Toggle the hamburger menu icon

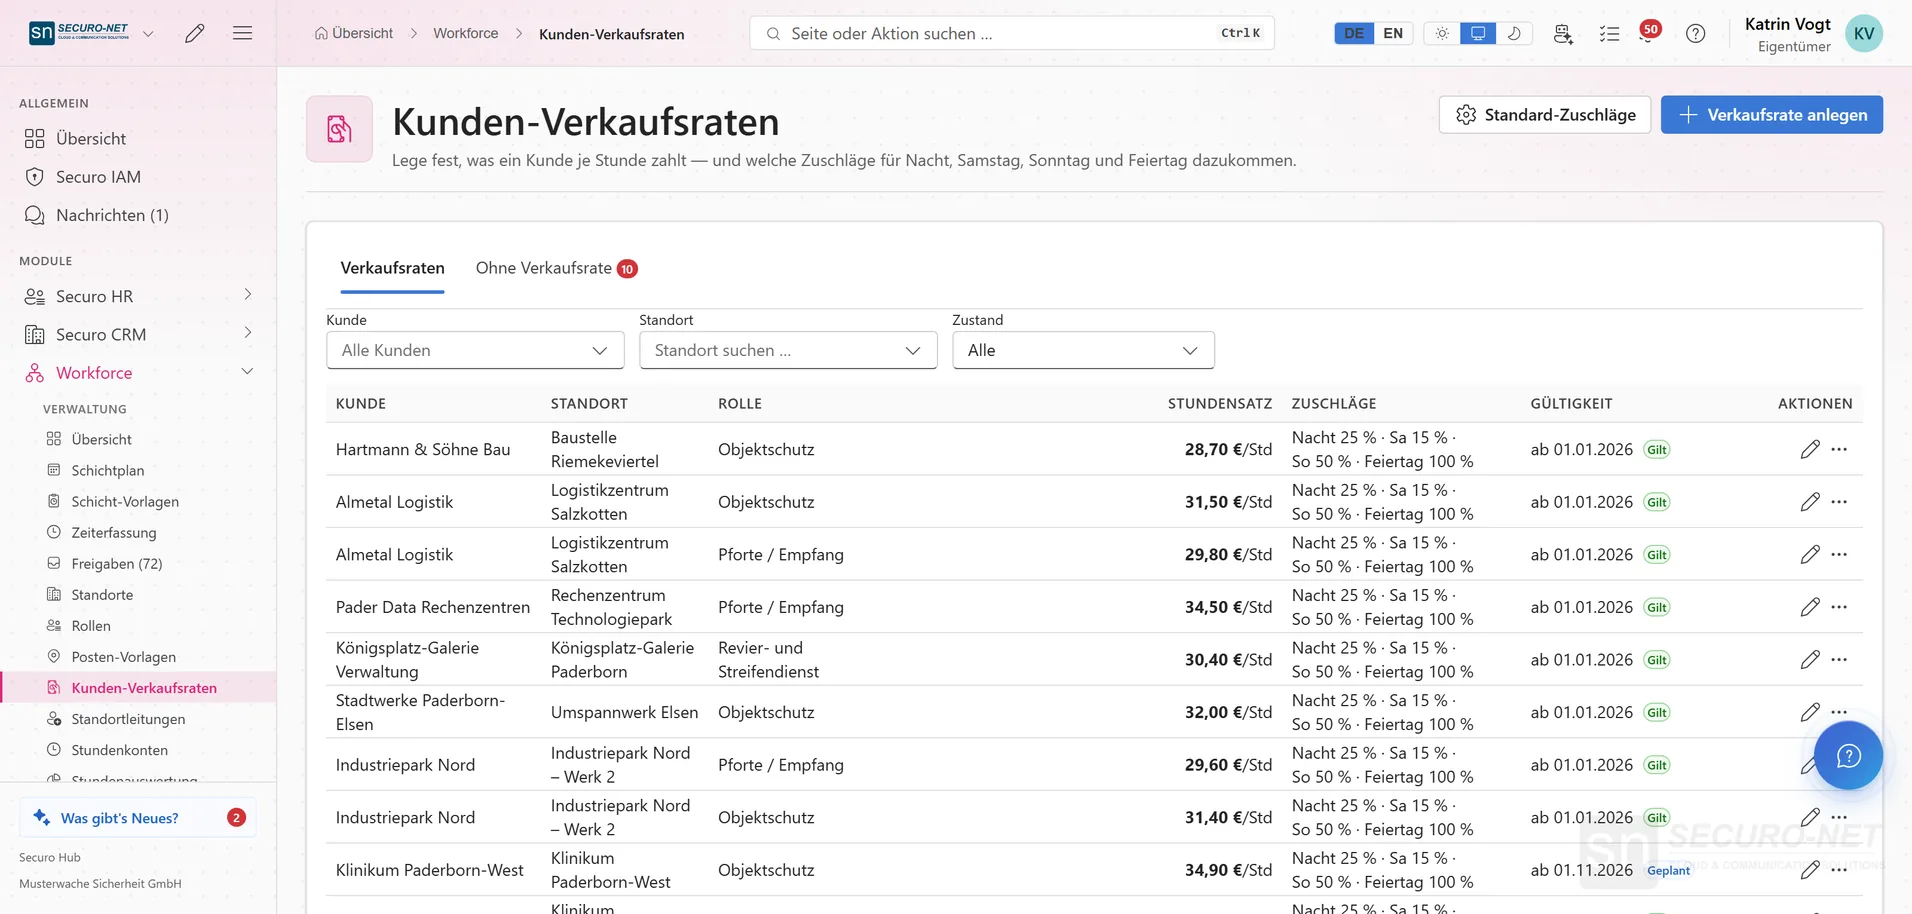tap(242, 33)
